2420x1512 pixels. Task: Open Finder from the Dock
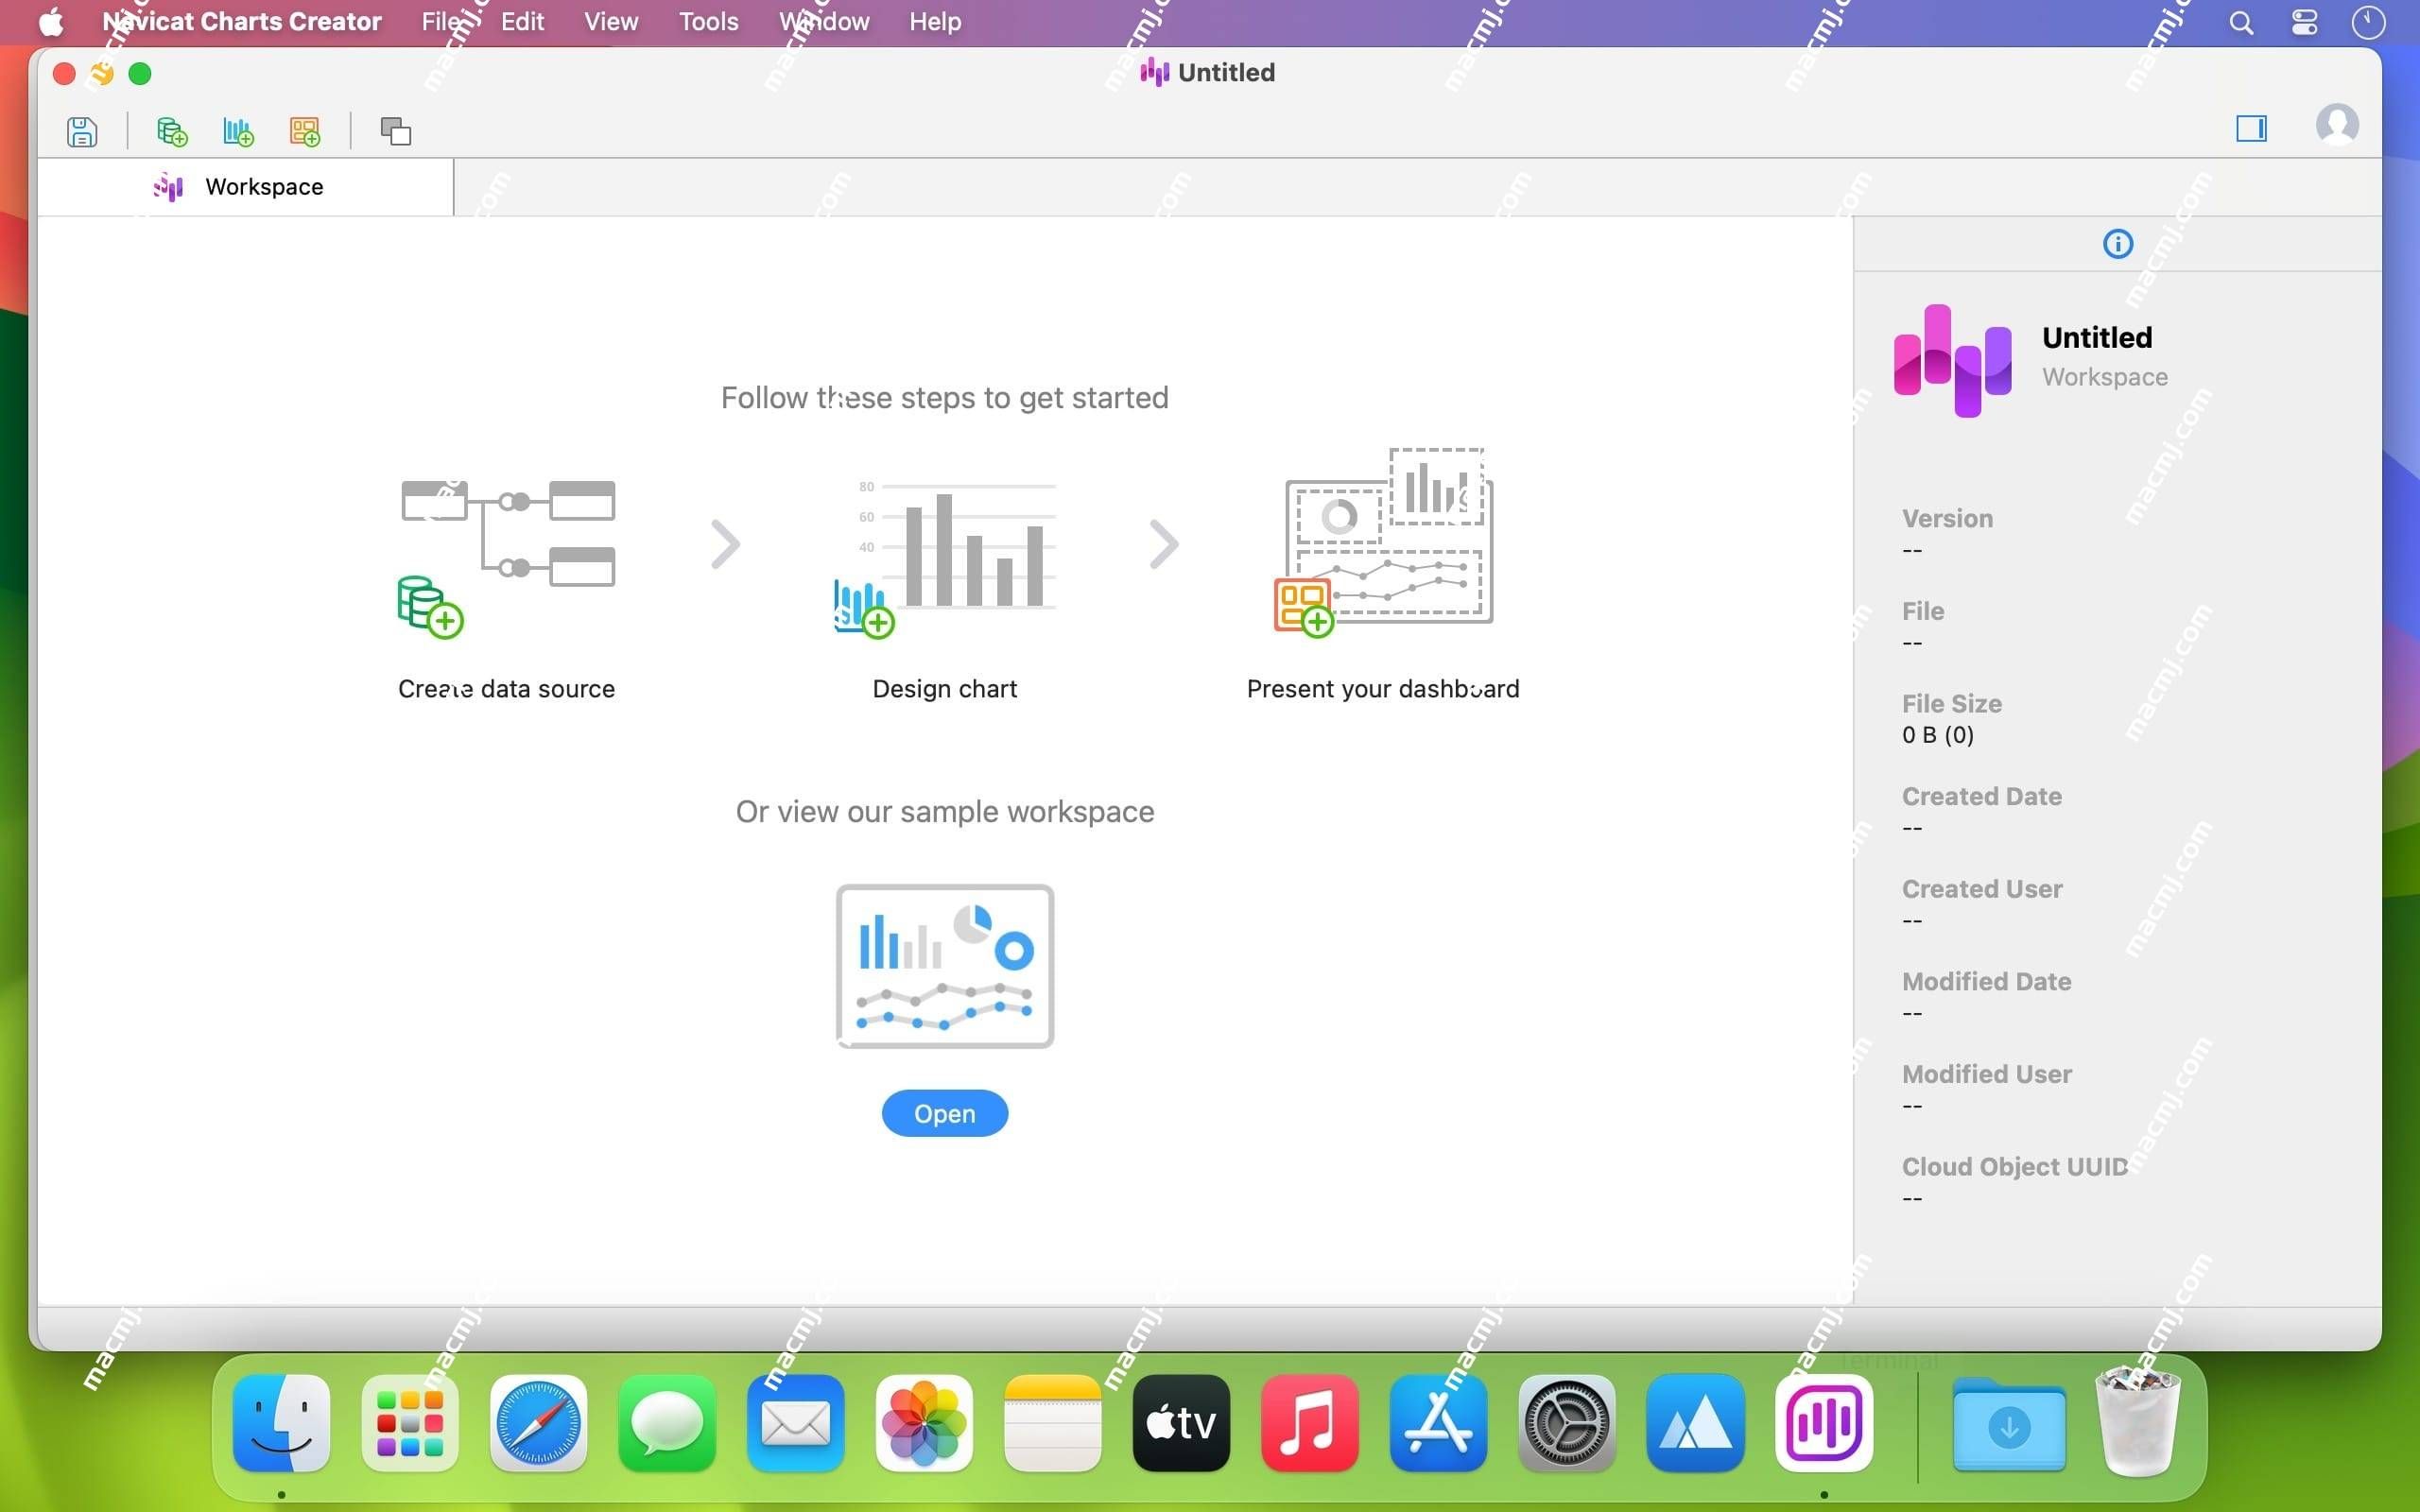282,1422
